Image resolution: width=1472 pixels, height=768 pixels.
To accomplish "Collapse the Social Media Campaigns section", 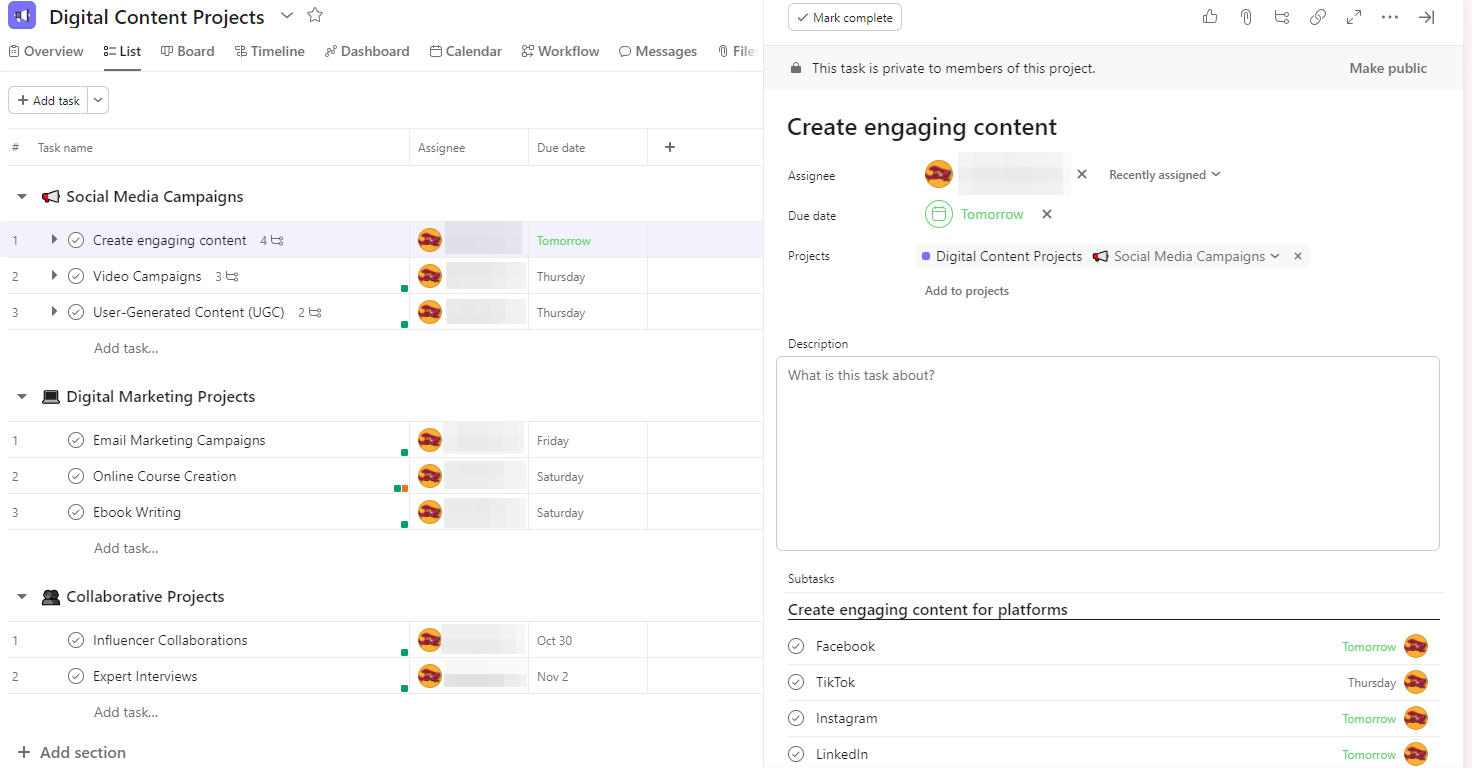I will [x=21, y=197].
